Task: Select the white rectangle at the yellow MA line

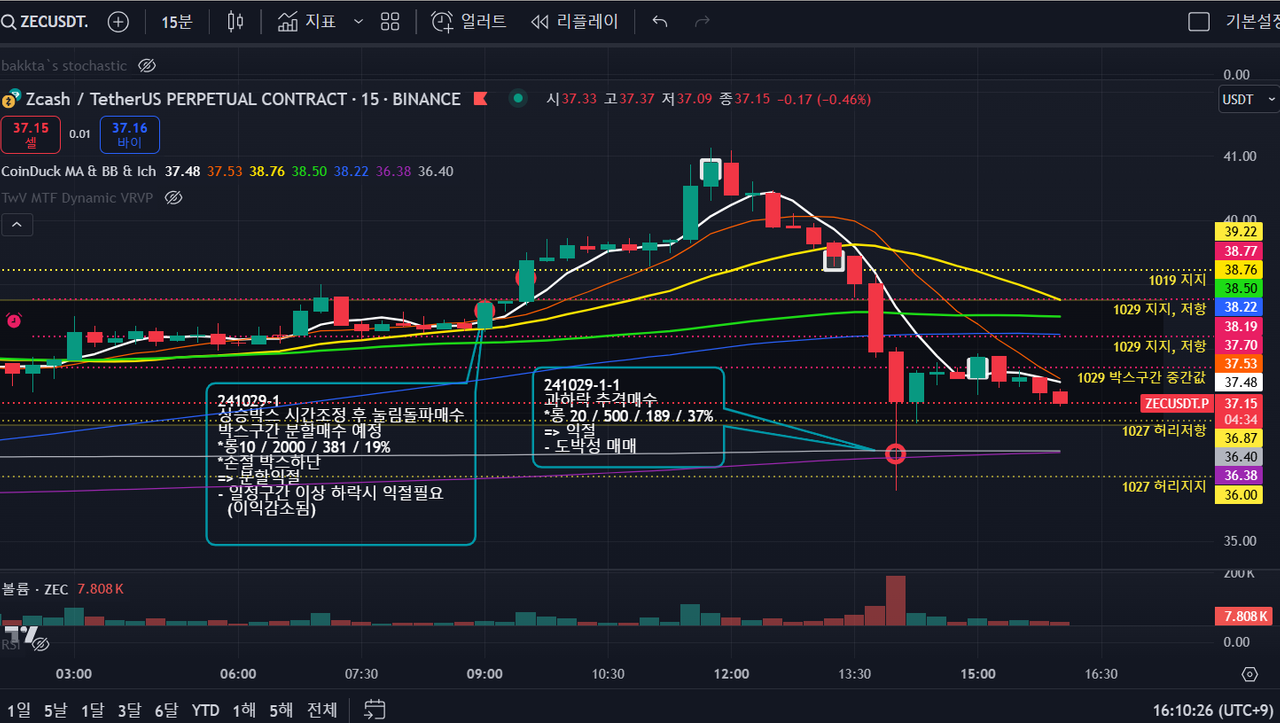Action: click(833, 259)
